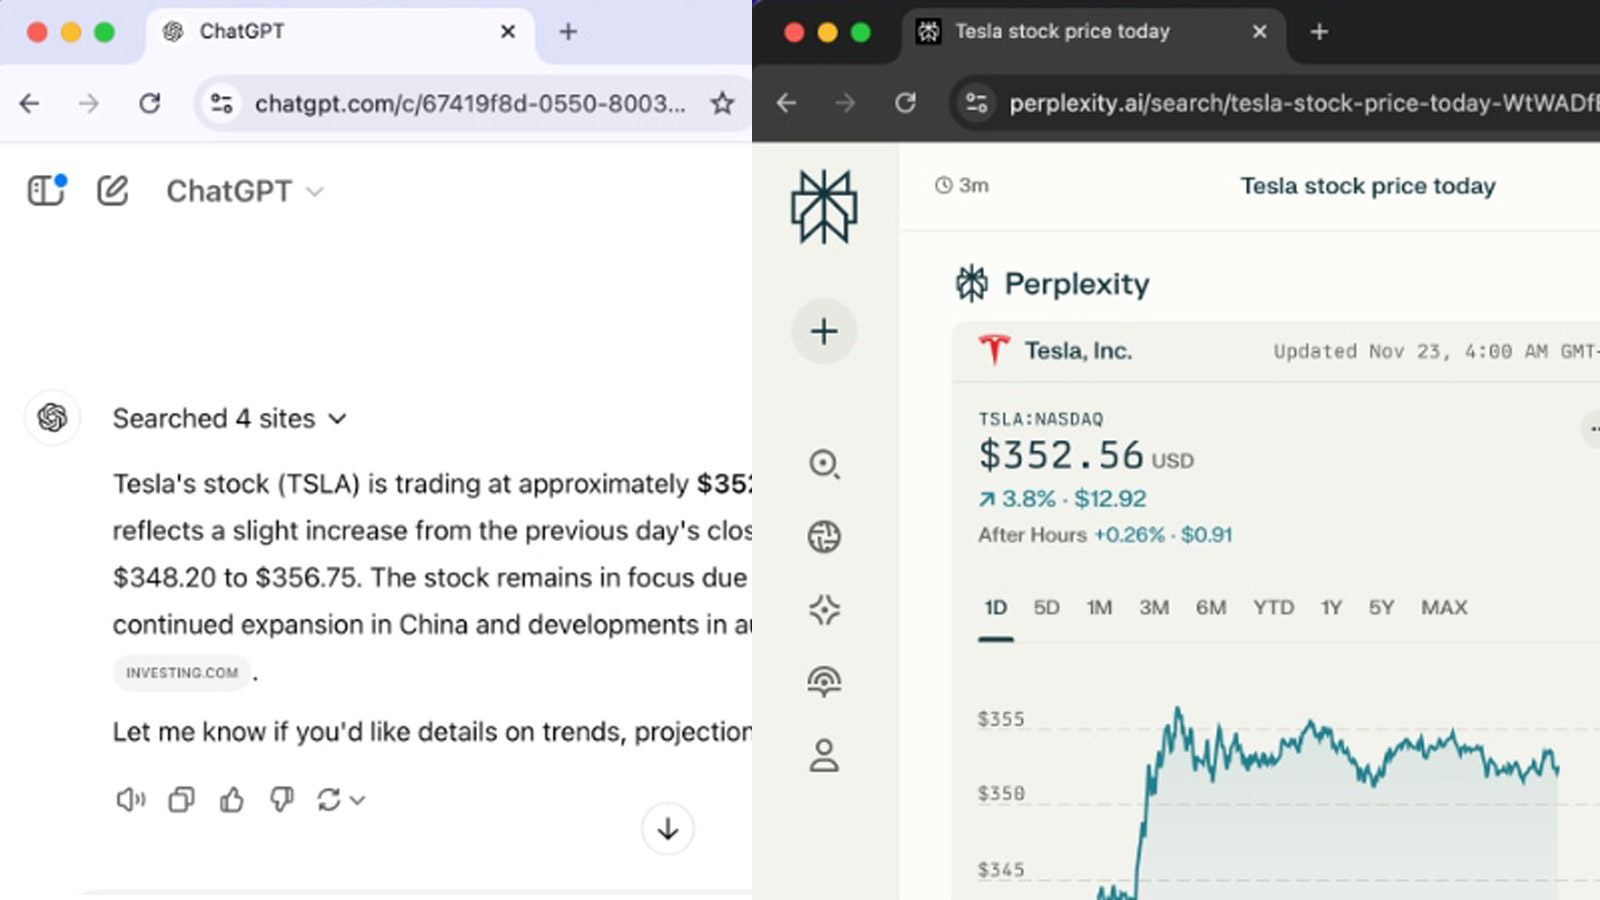
Task: Give the response a thumbs up
Action: pyautogui.click(x=232, y=799)
